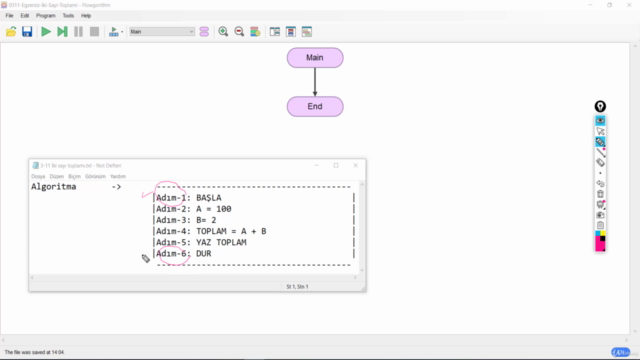This screenshot has width=640, height=360.
Task: Toggle ink visibility with the eye icon
Action: click(x=600, y=120)
